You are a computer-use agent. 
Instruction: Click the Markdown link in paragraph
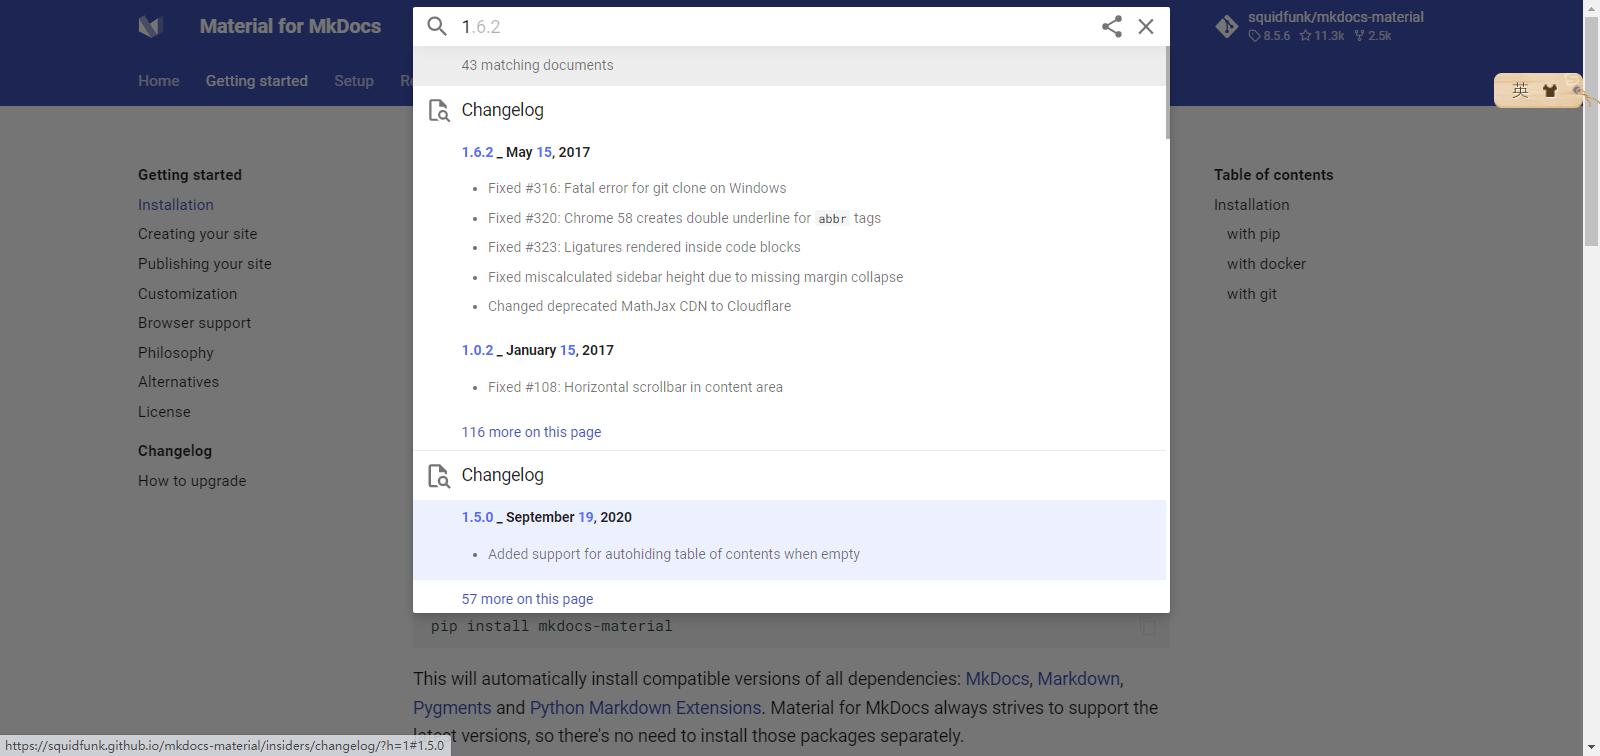(1079, 679)
